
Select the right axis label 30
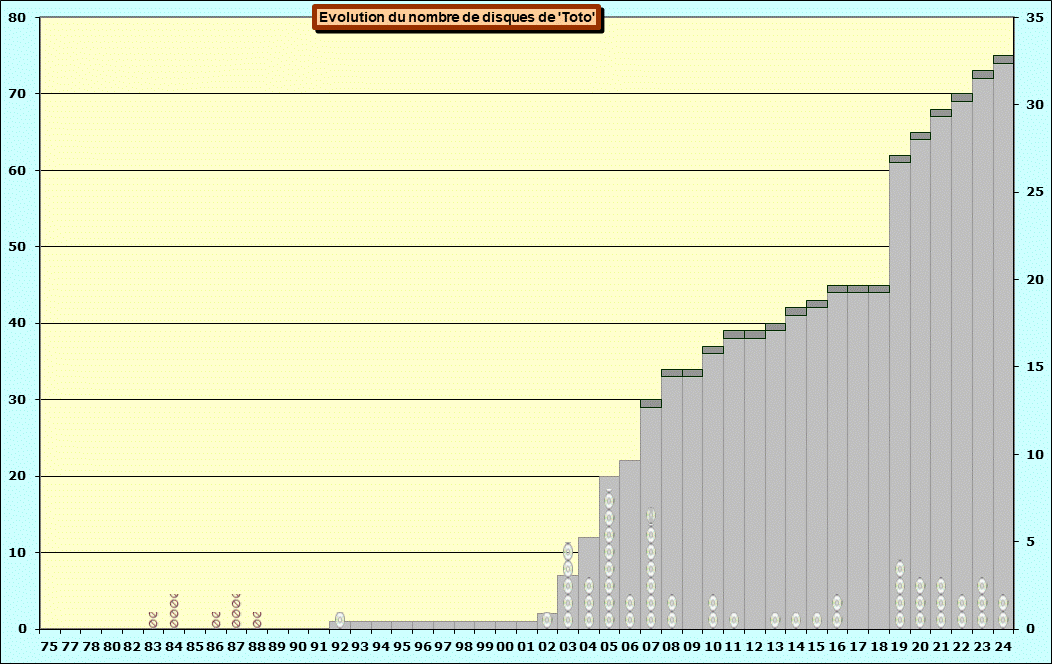coord(1035,105)
